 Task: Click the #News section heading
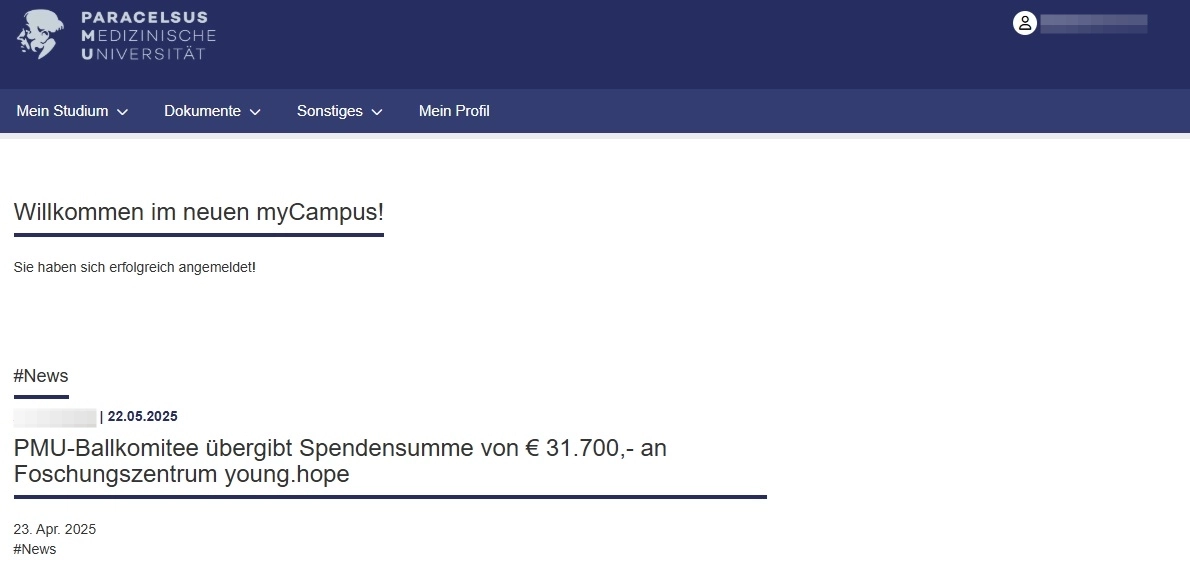point(41,376)
